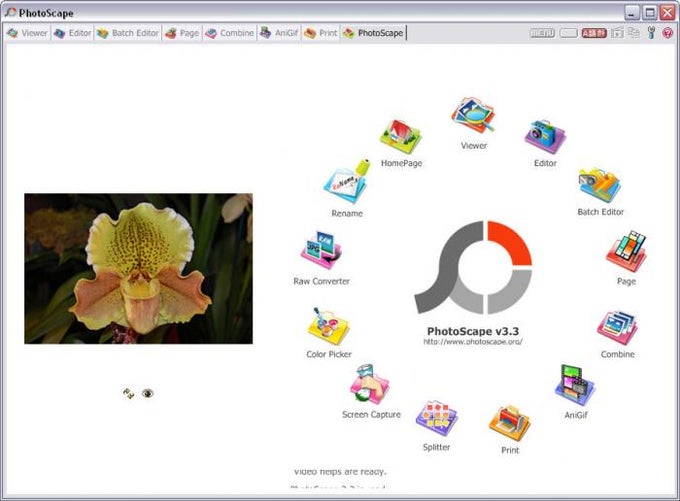The height and width of the screenshot is (501, 680).
Task: Open the Page icon in circular menu
Action: tap(626, 252)
